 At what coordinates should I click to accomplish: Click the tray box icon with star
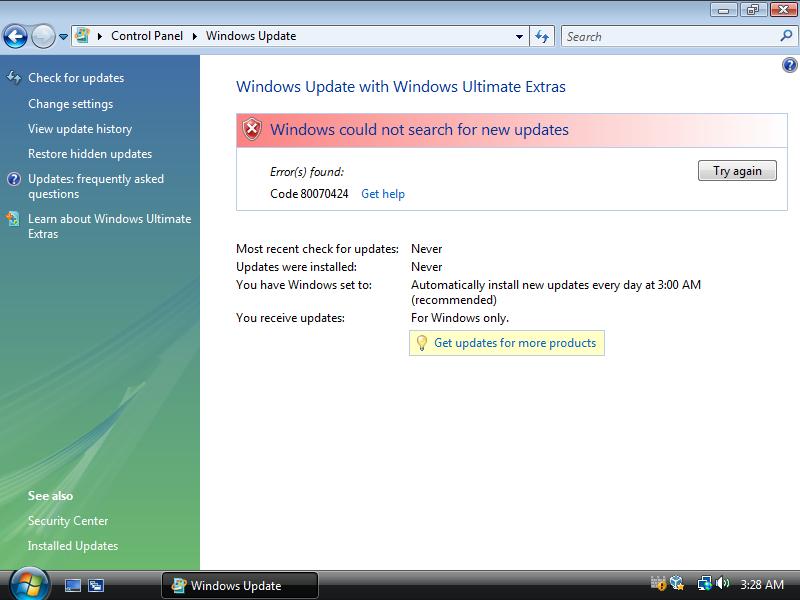[677, 583]
